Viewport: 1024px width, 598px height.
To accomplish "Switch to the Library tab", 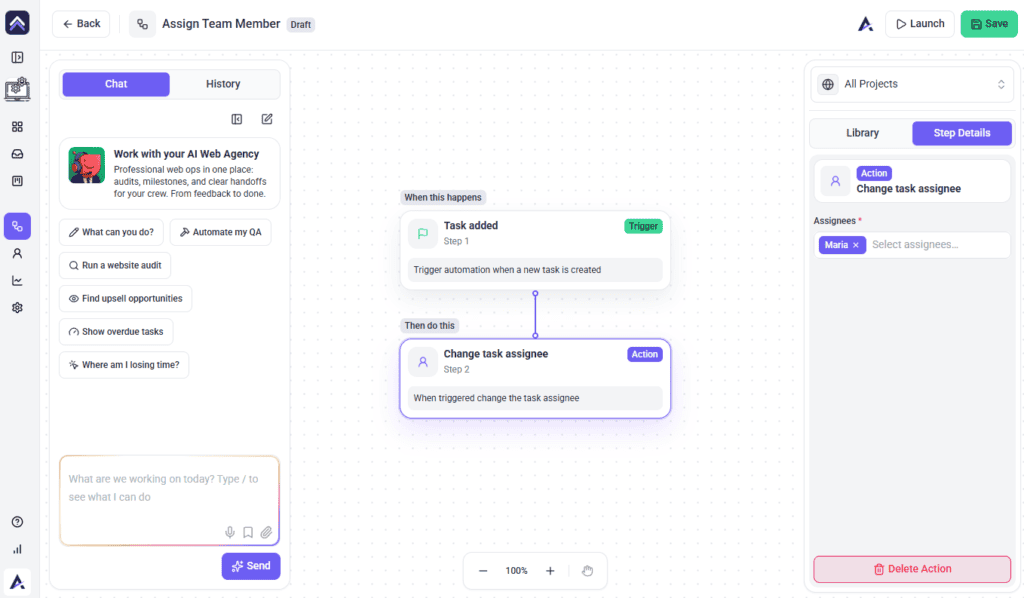I will click(862, 133).
